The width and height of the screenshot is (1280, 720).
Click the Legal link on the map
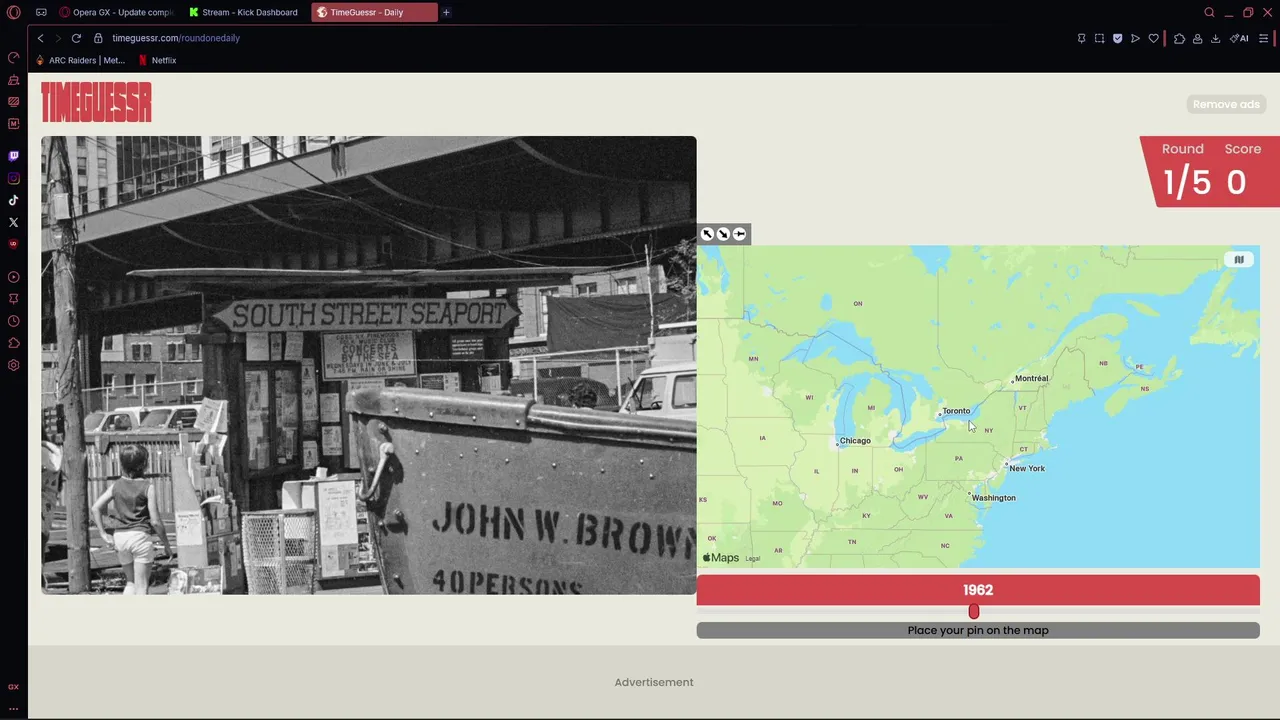753,559
